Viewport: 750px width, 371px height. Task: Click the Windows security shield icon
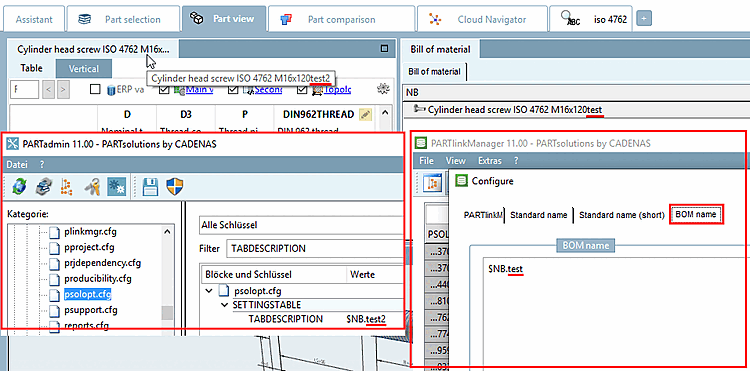coord(175,186)
